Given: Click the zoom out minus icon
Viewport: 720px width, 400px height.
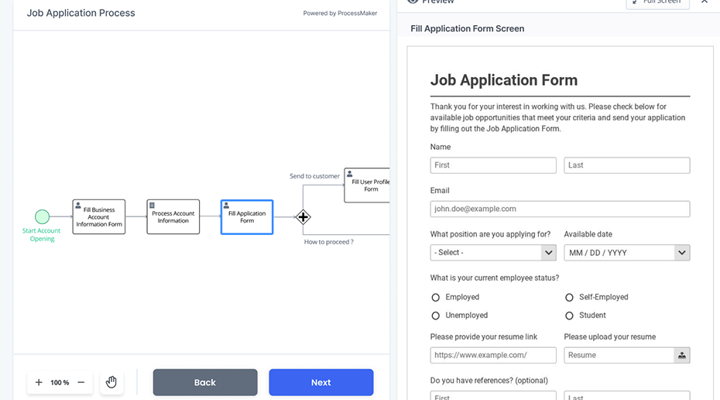Looking at the screenshot, I should [81, 382].
